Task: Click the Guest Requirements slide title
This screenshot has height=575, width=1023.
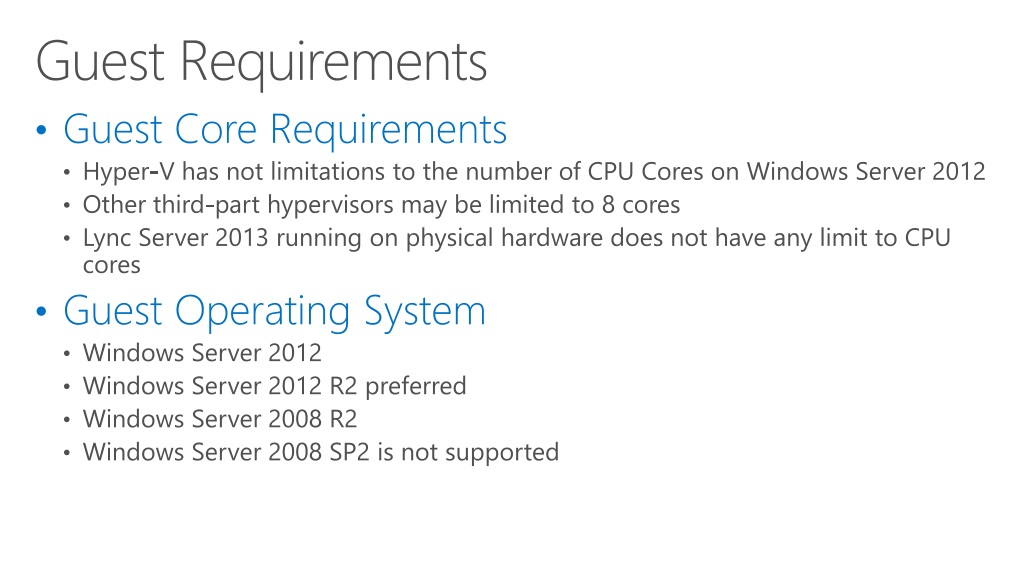Action: click(x=262, y=63)
